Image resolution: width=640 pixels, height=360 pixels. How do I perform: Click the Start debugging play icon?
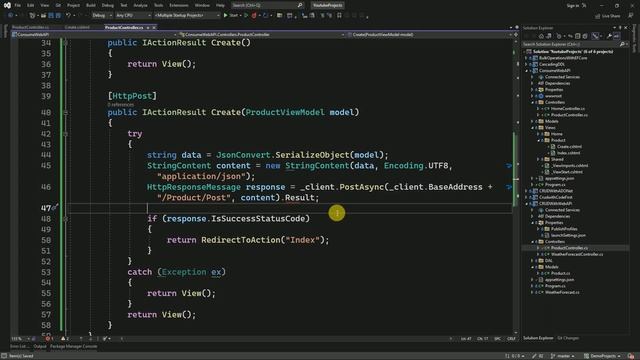[225, 16]
